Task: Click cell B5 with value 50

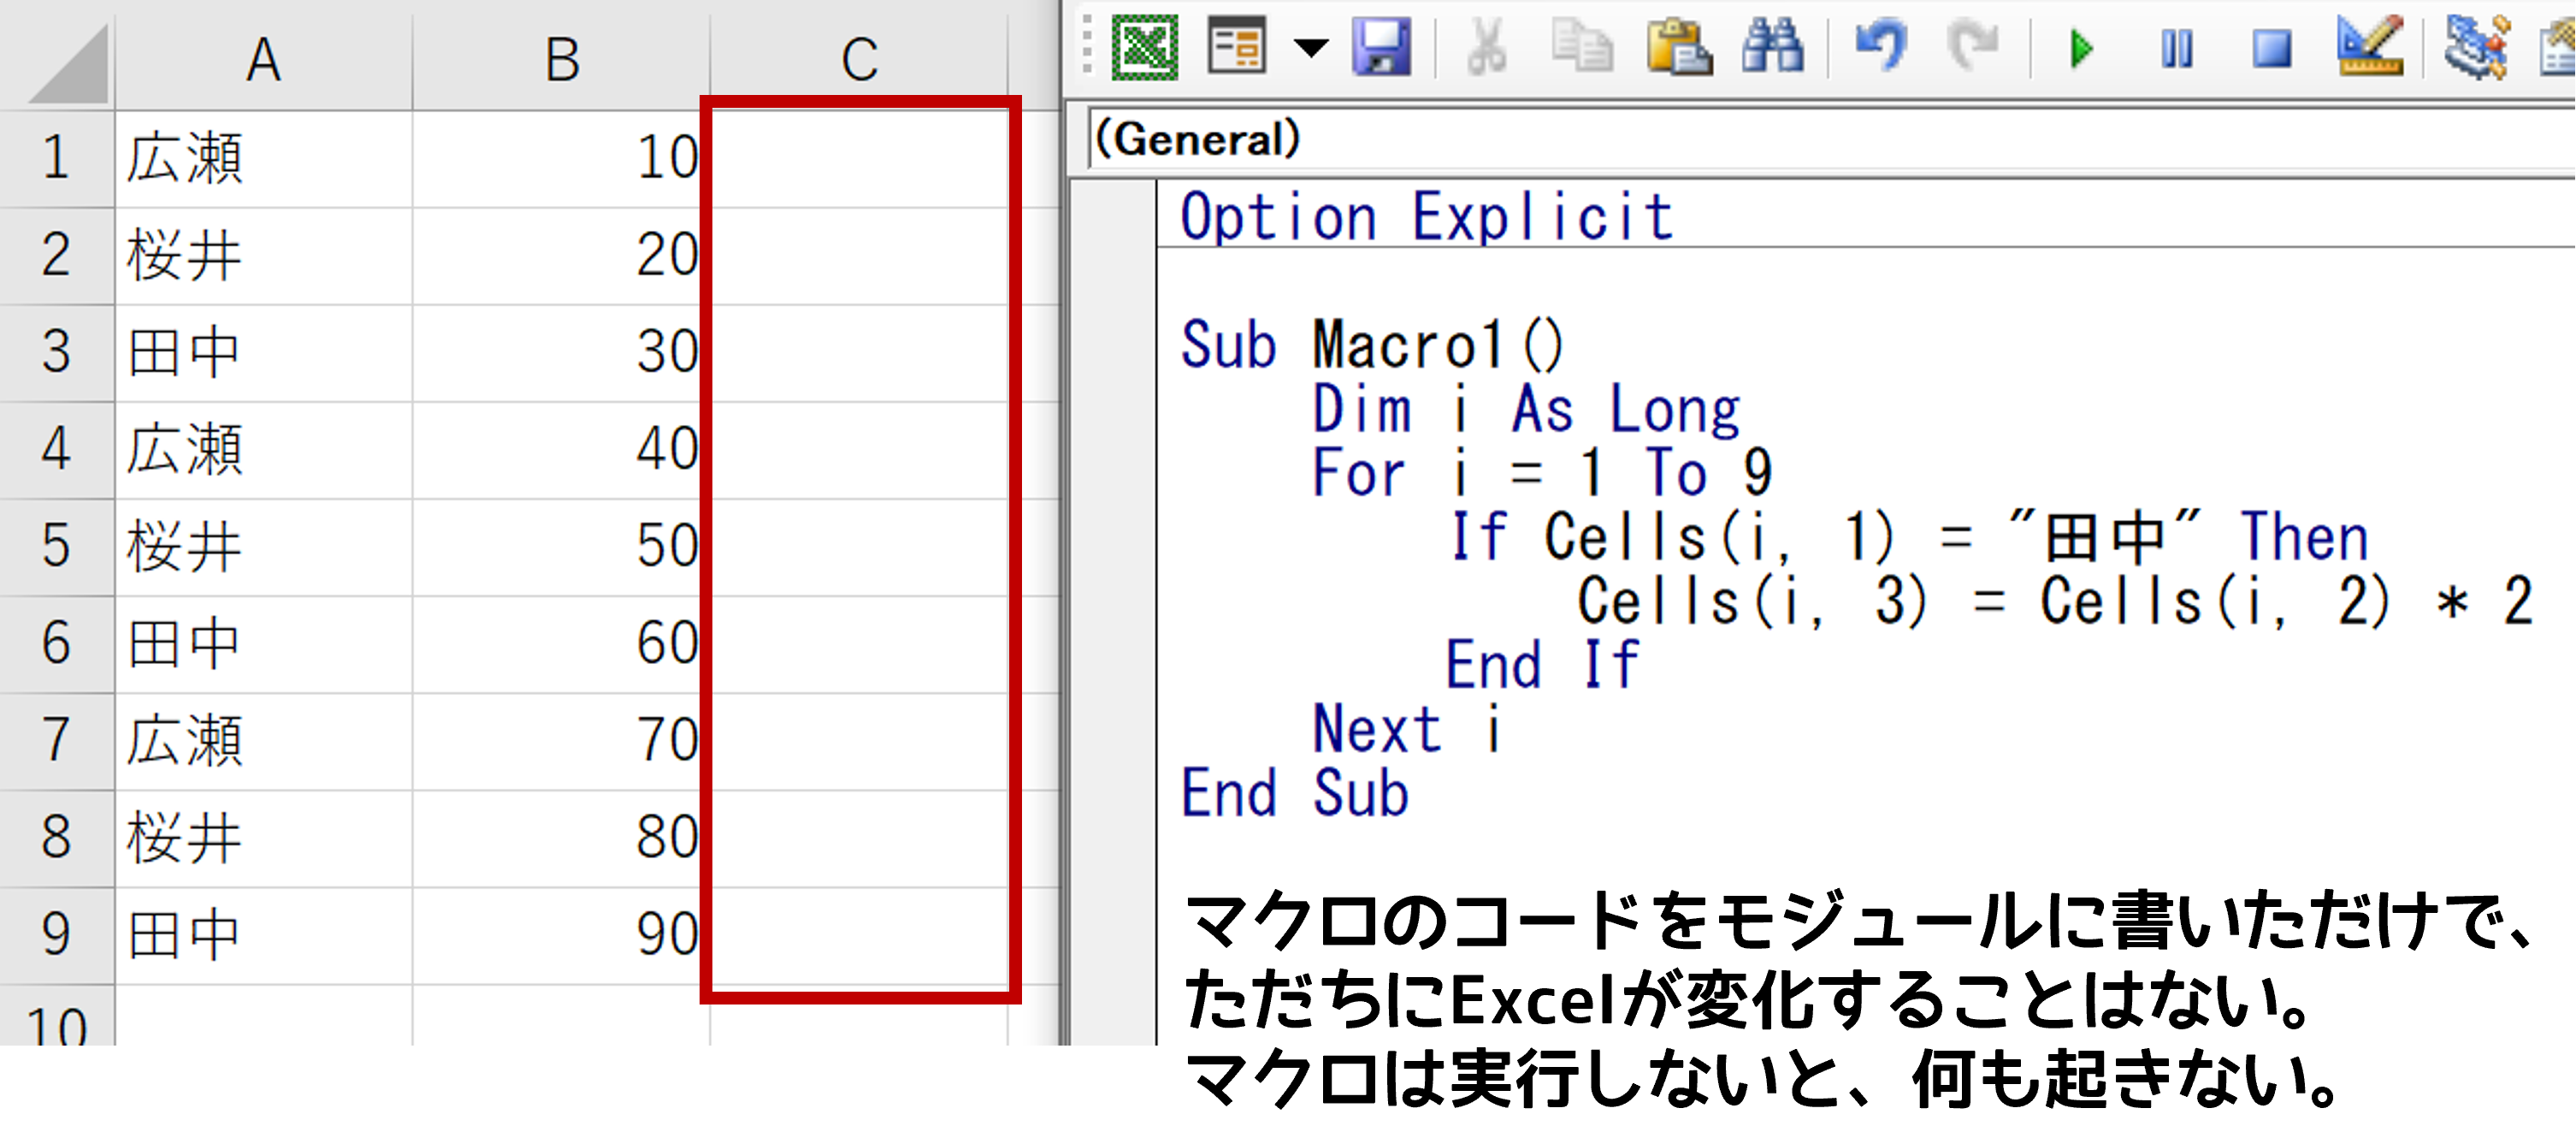Action: [562, 546]
